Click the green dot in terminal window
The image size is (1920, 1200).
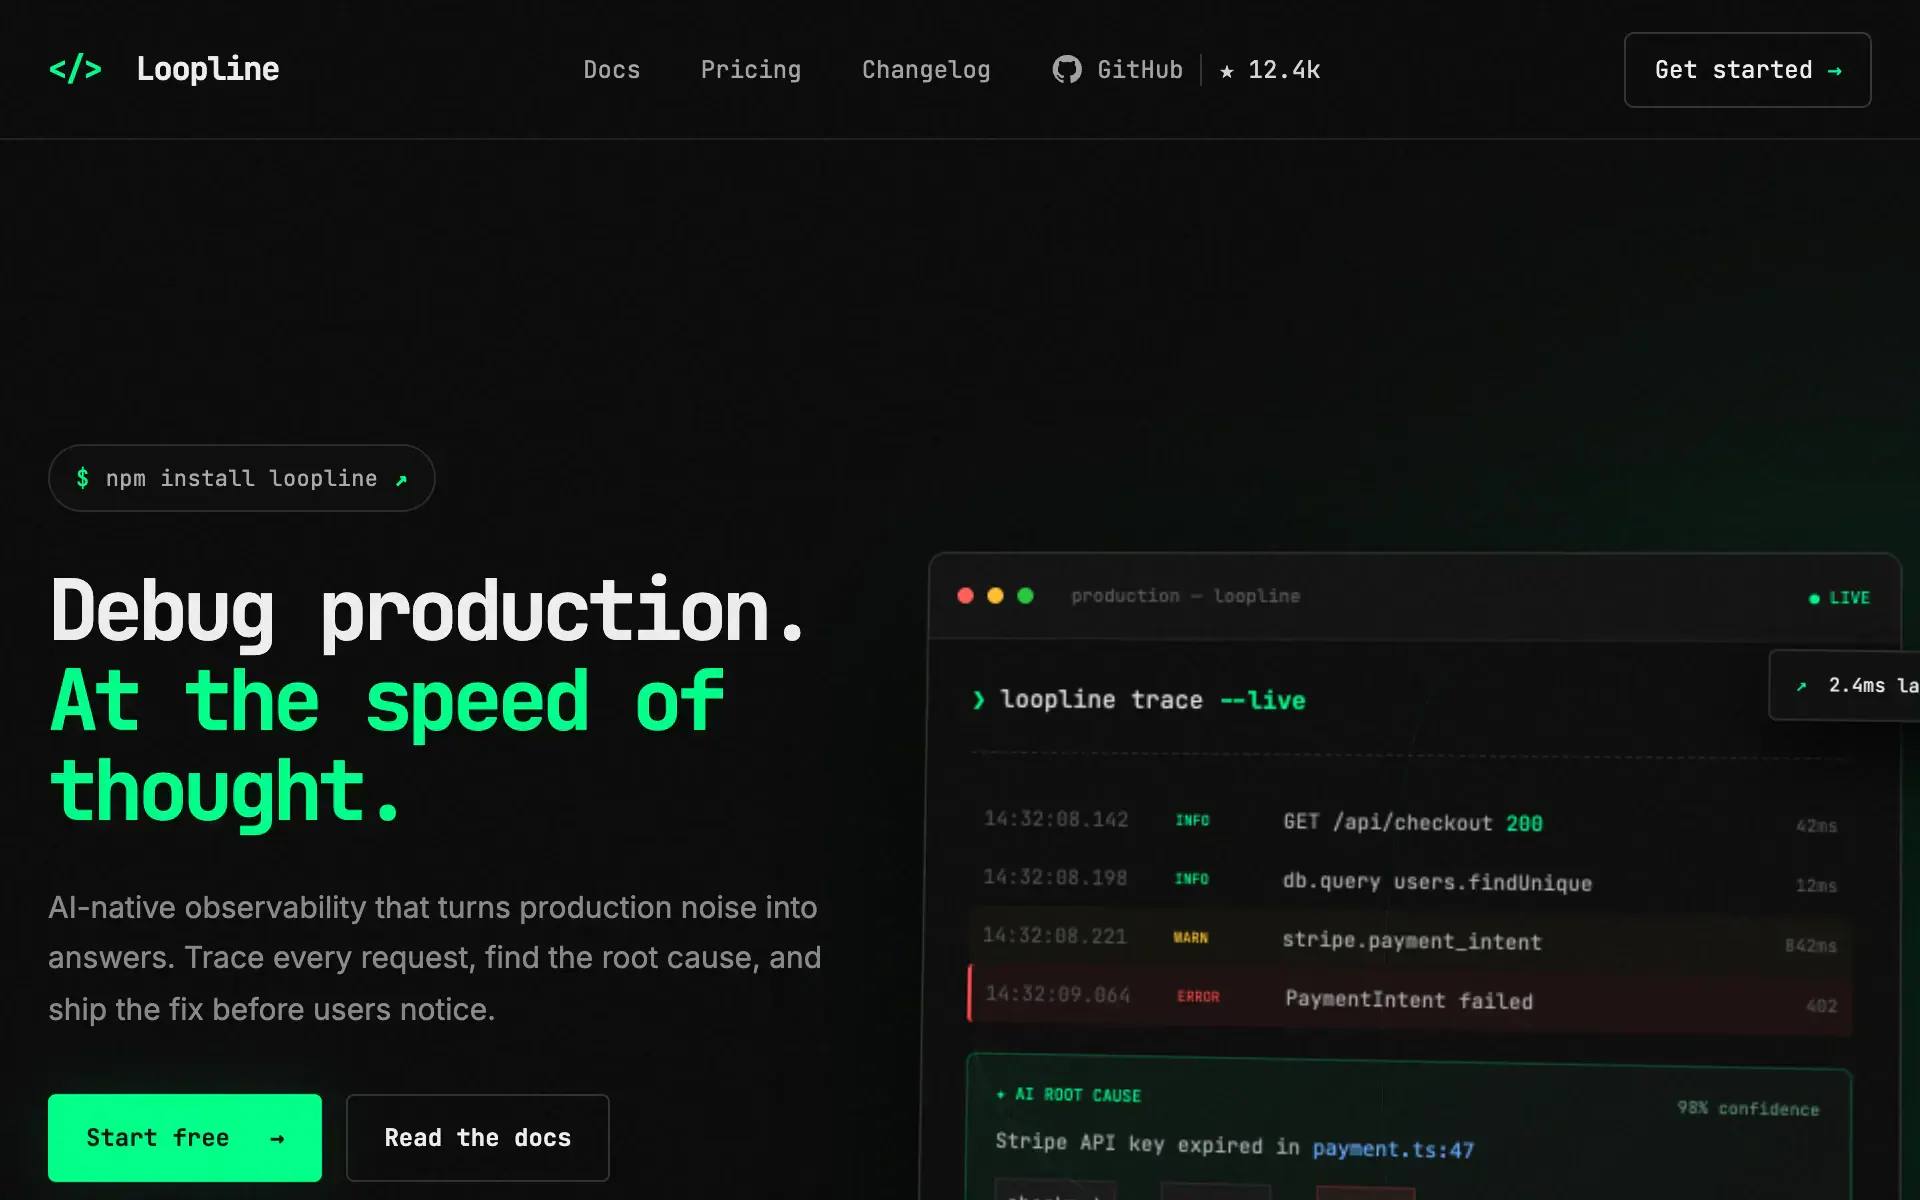pos(1025,596)
